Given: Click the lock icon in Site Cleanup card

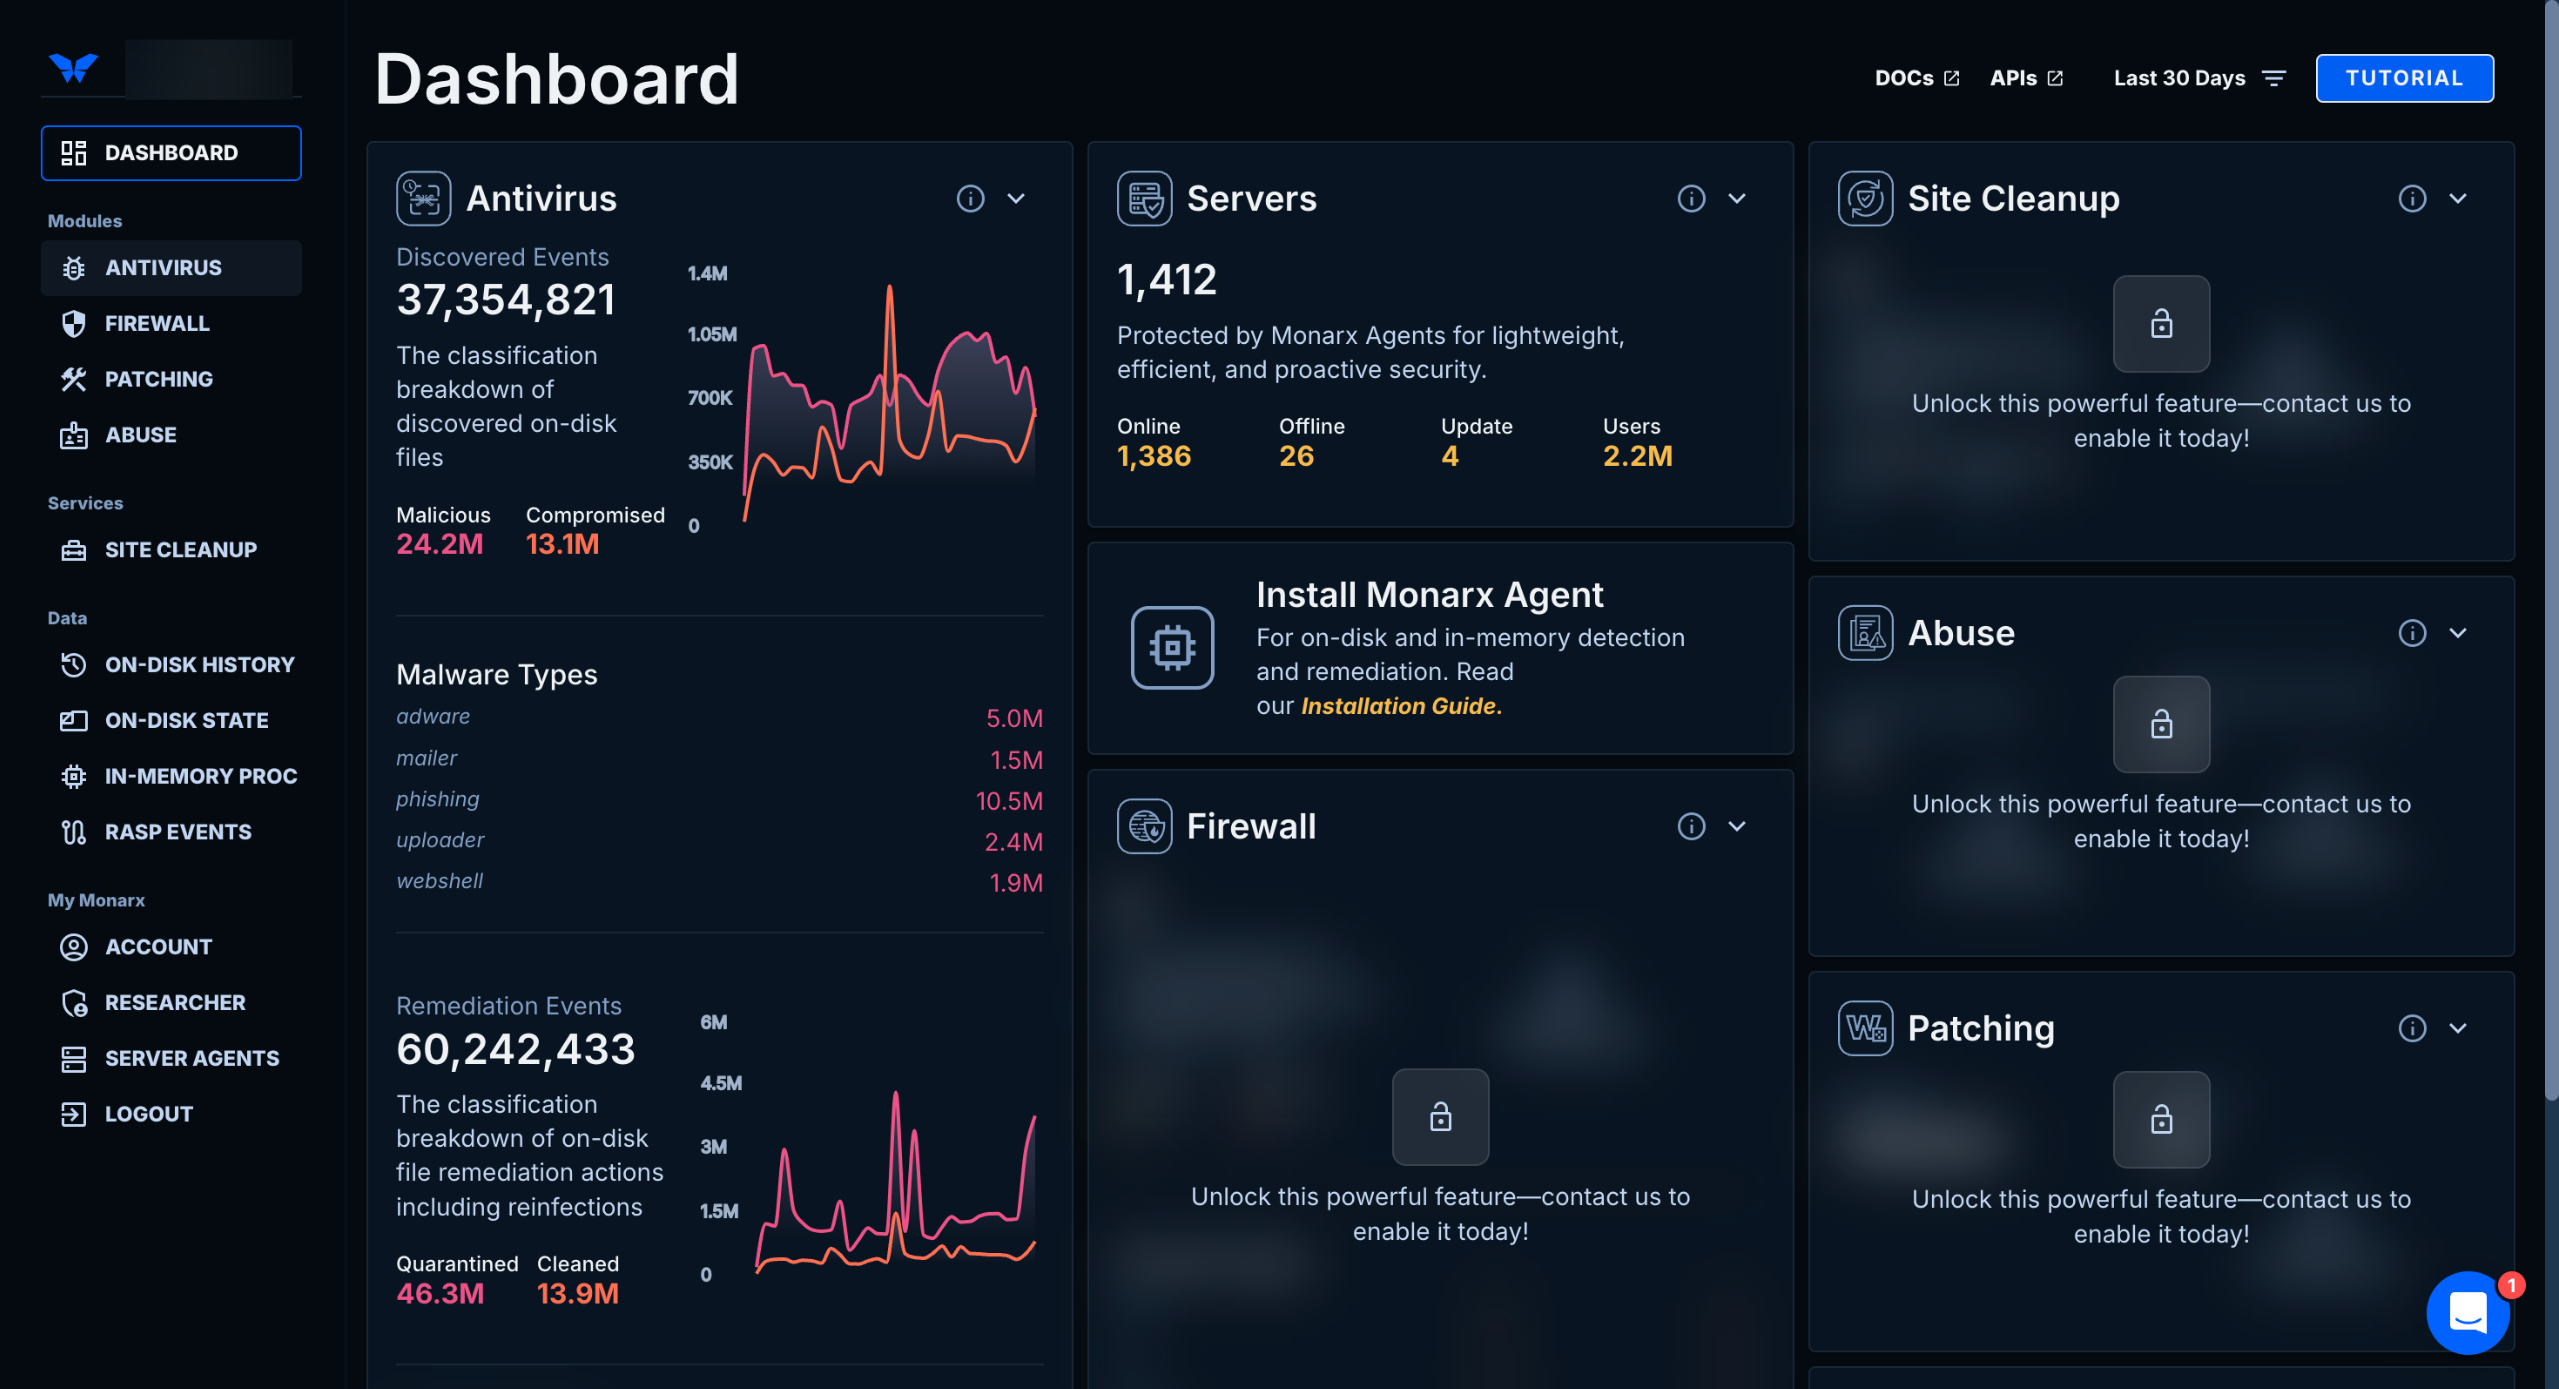Looking at the screenshot, I should click(x=2161, y=324).
